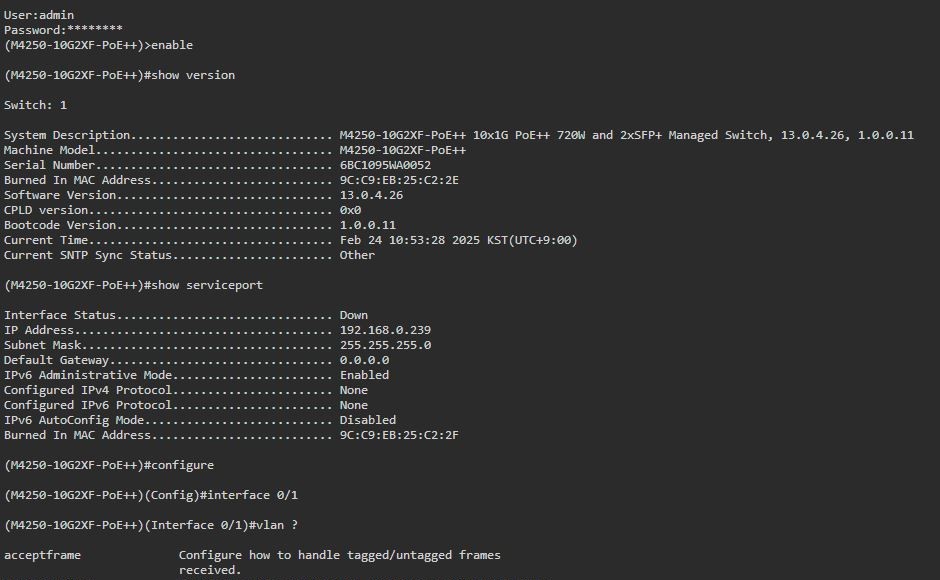The height and width of the screenshot is (580, 940).
Task: Click the 'acceptframe' option text
Action: [42, 555]
